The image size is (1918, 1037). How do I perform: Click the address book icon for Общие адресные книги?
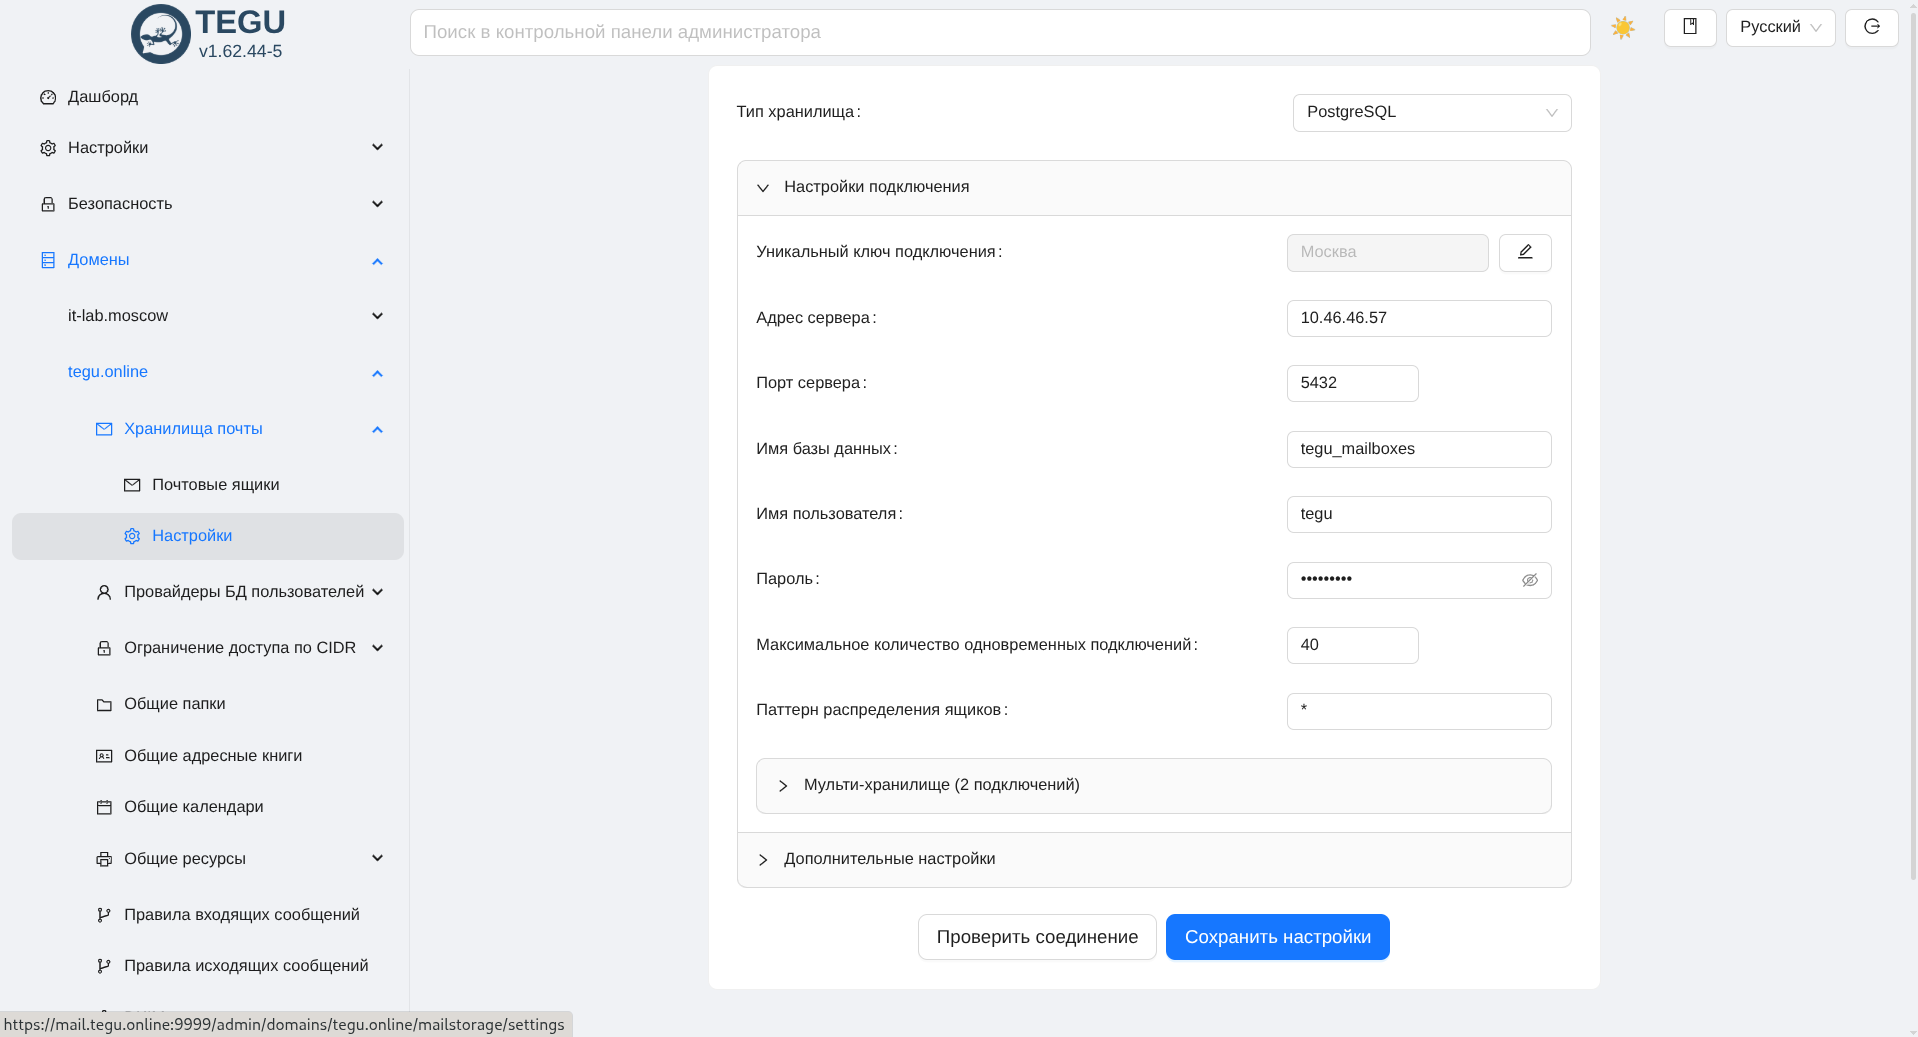tap(104, 755)
